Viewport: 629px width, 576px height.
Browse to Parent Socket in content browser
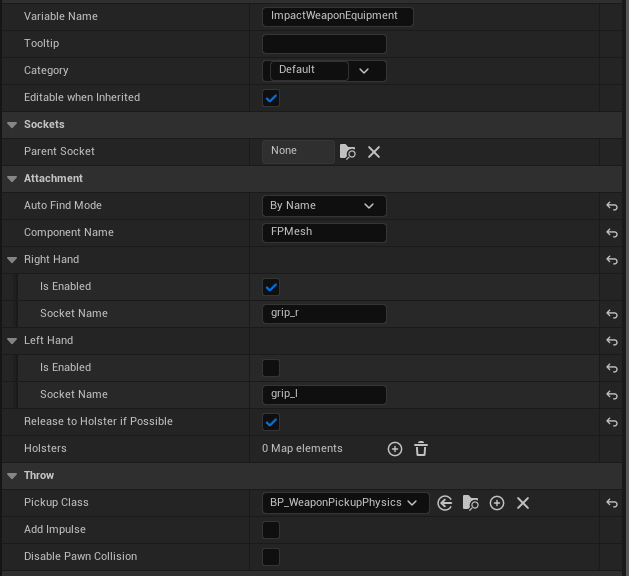[347, 152]
